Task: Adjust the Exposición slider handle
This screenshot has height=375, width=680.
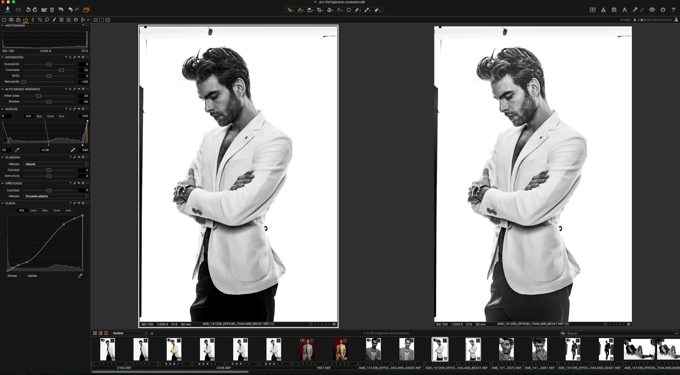Action: [x=49, y=64]
